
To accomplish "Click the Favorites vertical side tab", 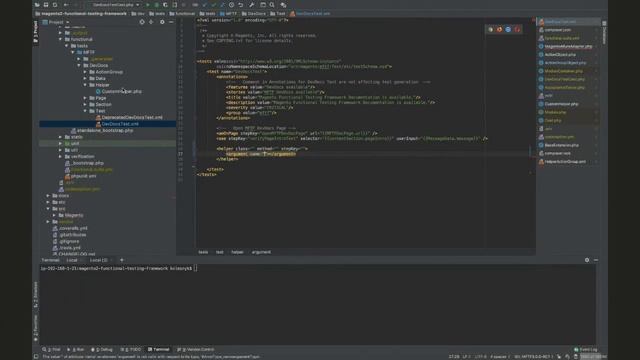I will tap(36, 328).
